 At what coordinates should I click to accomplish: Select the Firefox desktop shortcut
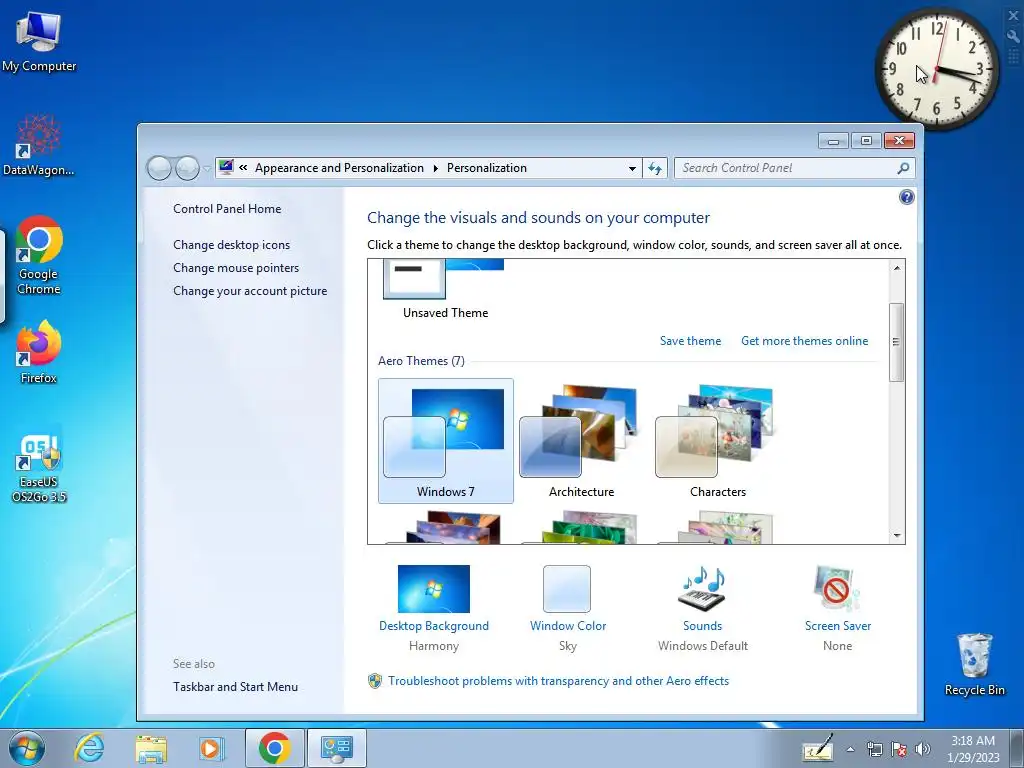39,352
